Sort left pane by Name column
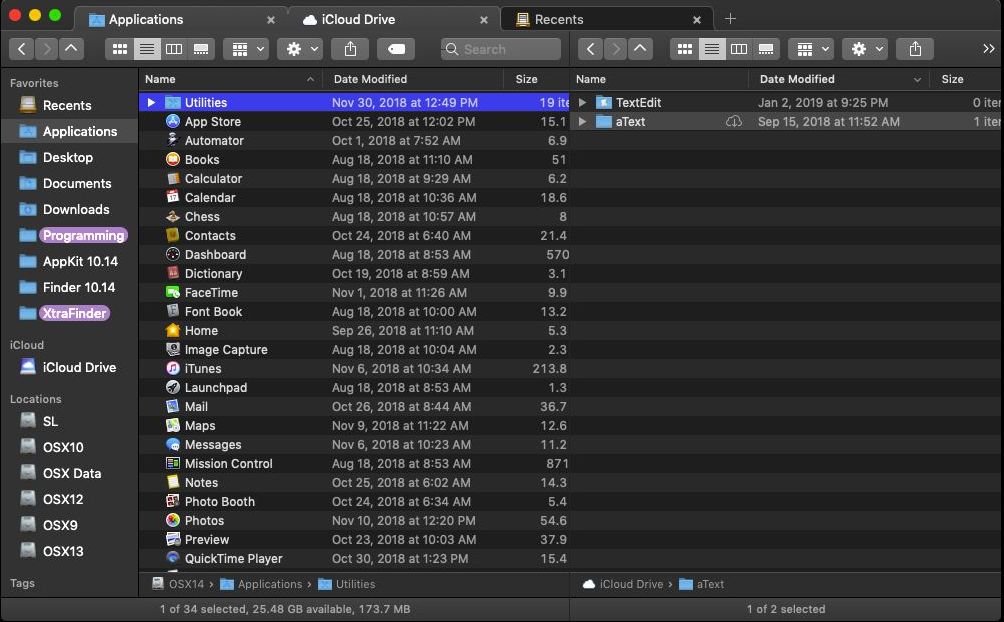The width and height of the screenshot is (1004, 622). tap(231, 79)
